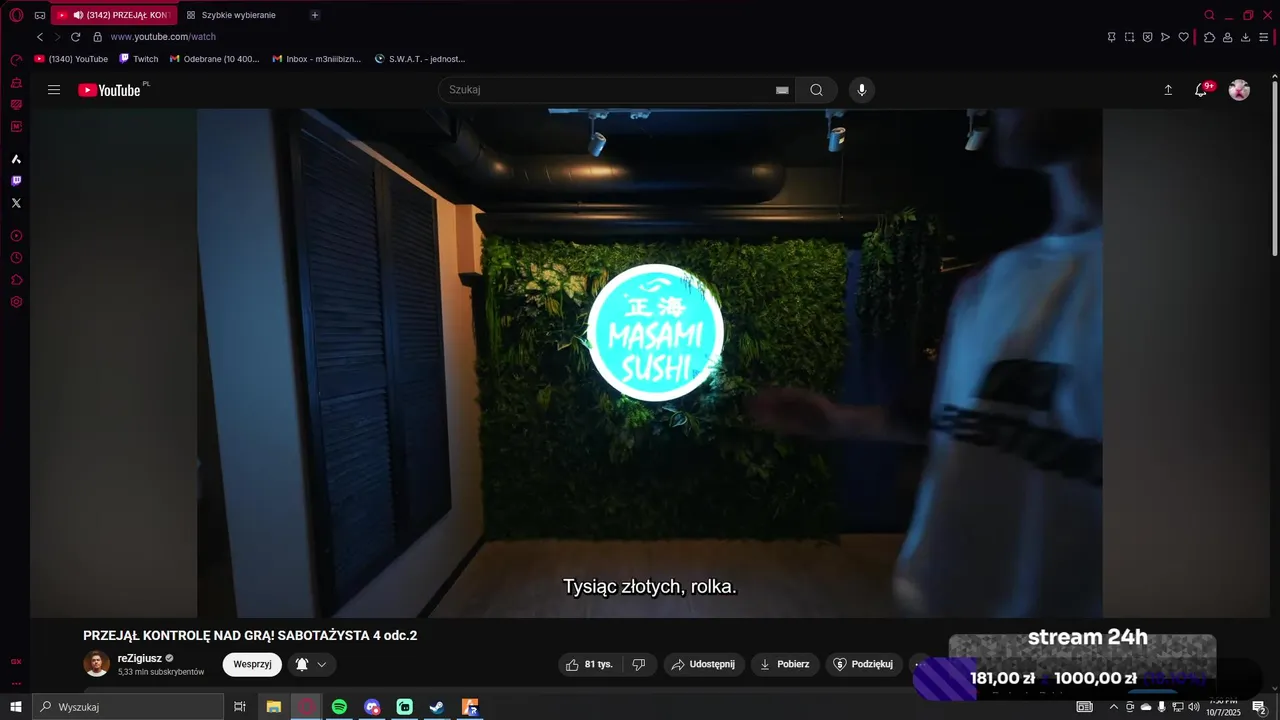Open Twitch in the Opera sidebar

(16, 181)
